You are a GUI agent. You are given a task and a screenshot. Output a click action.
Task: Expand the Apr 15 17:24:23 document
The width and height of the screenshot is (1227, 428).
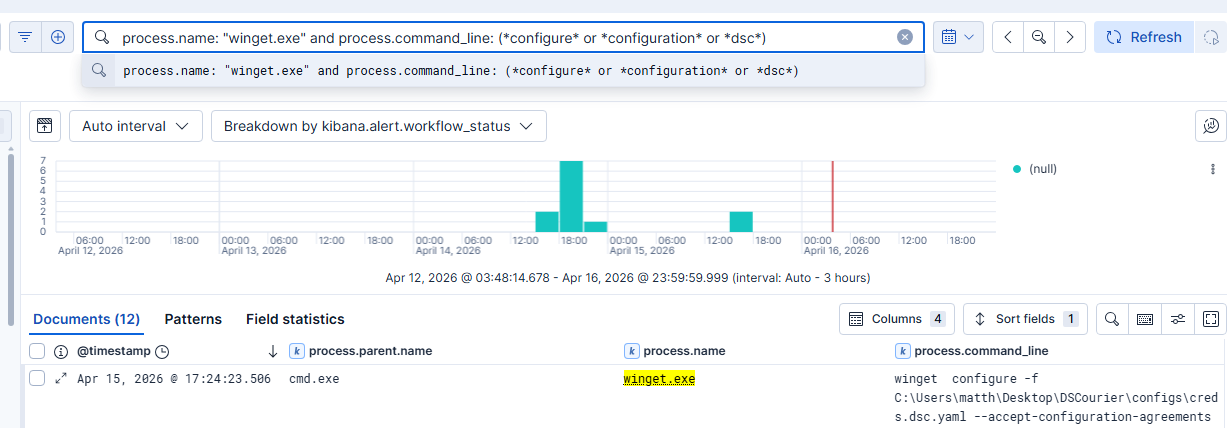coord(61,378)
